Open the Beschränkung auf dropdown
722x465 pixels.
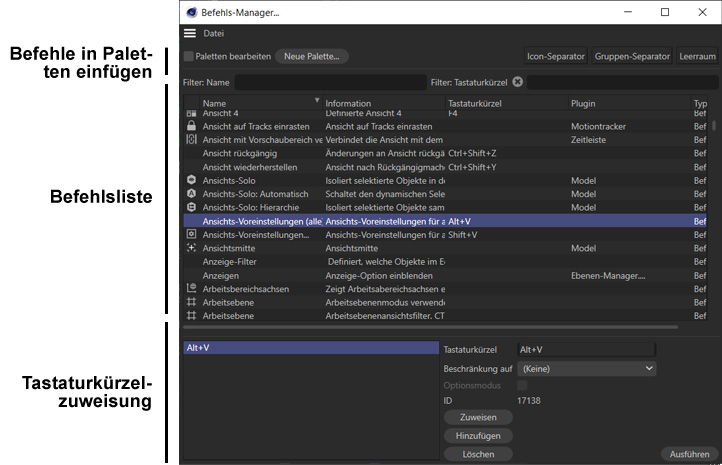click(x=586, y=369)
